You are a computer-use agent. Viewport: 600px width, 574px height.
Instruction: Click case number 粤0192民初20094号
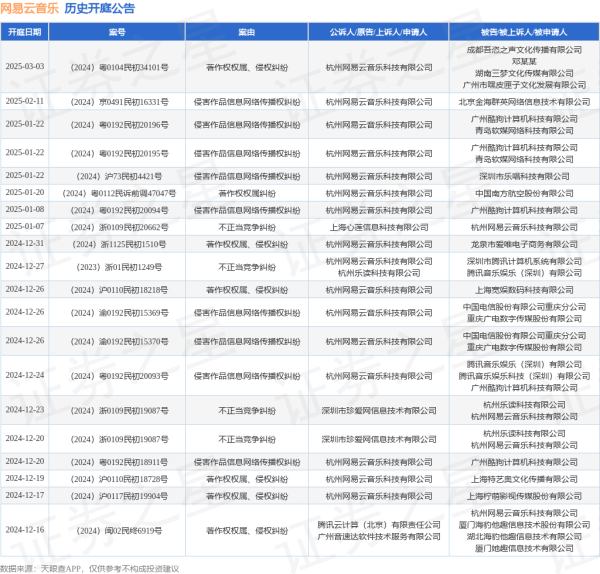pos(119,210)
